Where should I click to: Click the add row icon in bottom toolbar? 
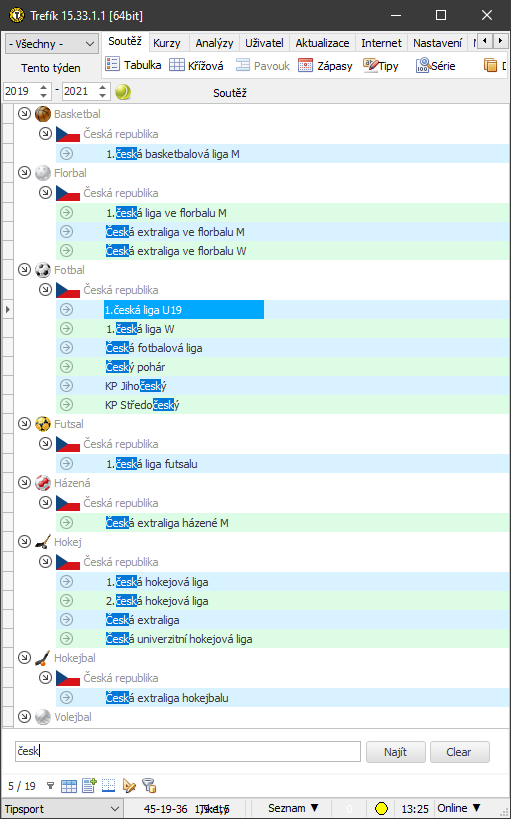click(x=89, y=785)
